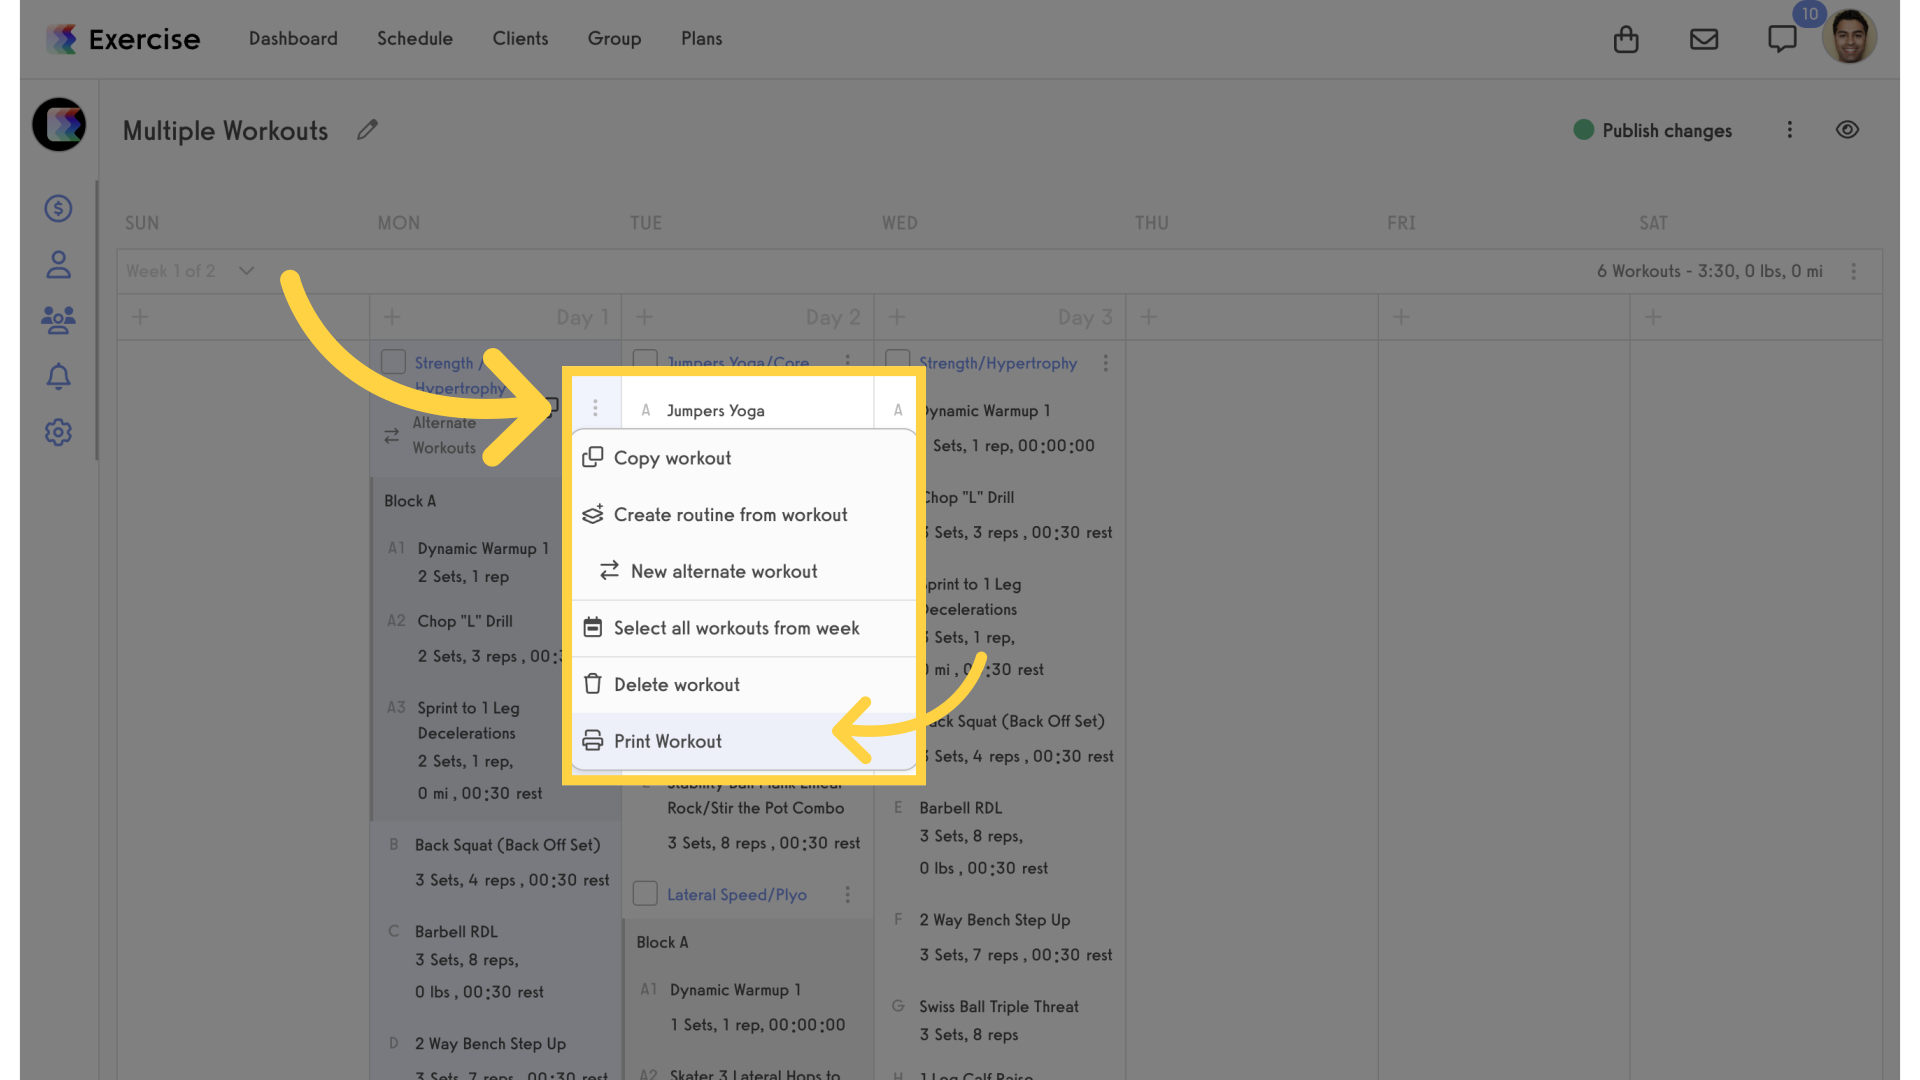Screen dimensions: 1920x1080
Task: Open the shopping bag icon
Action: pos(1626,39)
